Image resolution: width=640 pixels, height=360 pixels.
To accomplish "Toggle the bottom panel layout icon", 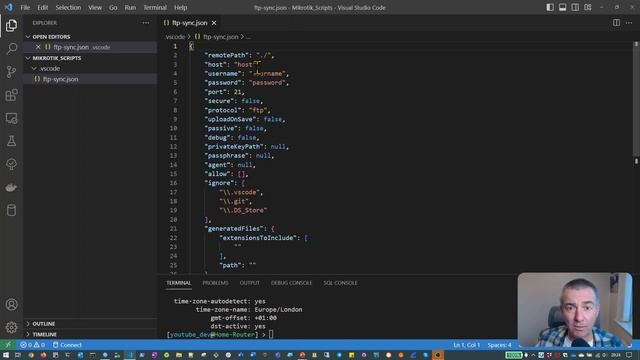I will [562, 7].
